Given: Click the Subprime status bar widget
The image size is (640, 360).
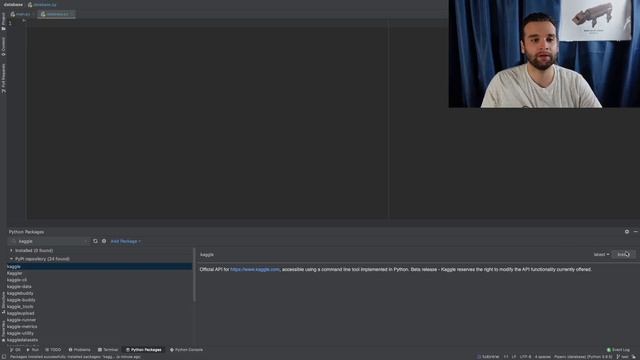Looking at the screenshot, I should point(488,357).
